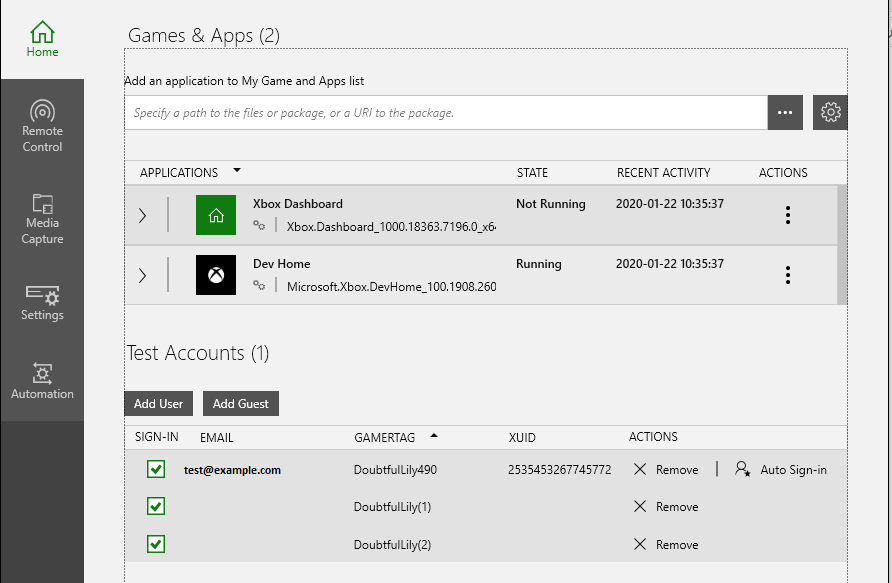This screenshot has width=892, height=583.
Task: Expand the Xbox Dashboard application row
Action: 142,216
